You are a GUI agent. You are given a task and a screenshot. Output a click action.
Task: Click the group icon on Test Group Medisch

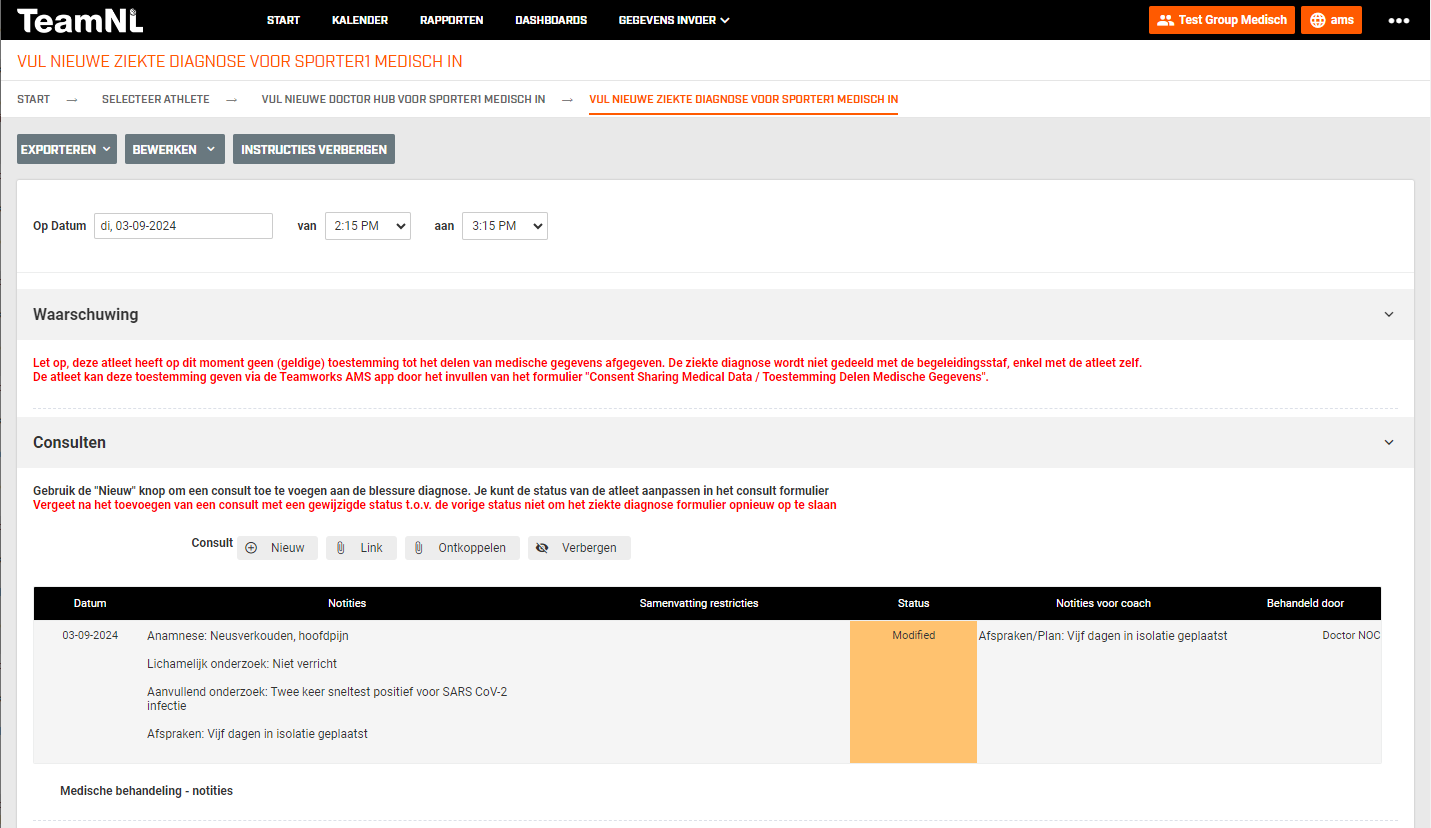click(1165, 20)
